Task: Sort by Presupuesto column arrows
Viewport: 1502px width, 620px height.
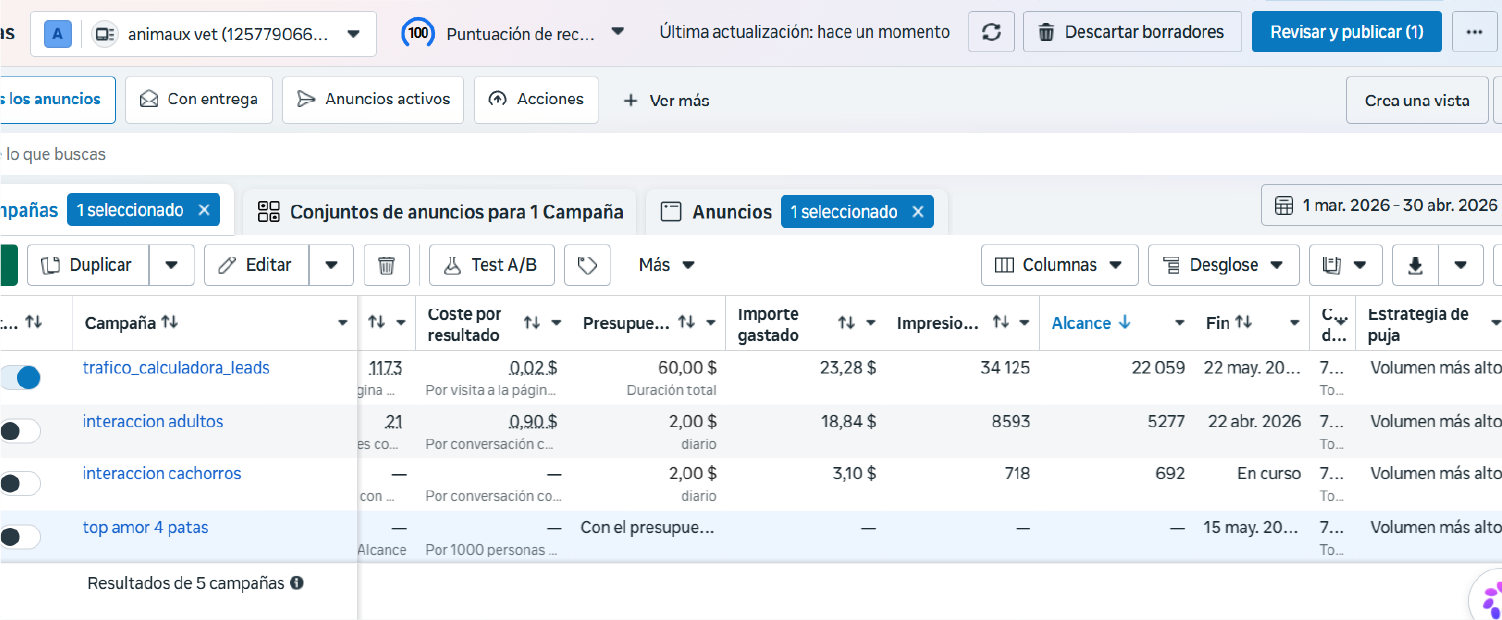Action: (x=687, y=323)
